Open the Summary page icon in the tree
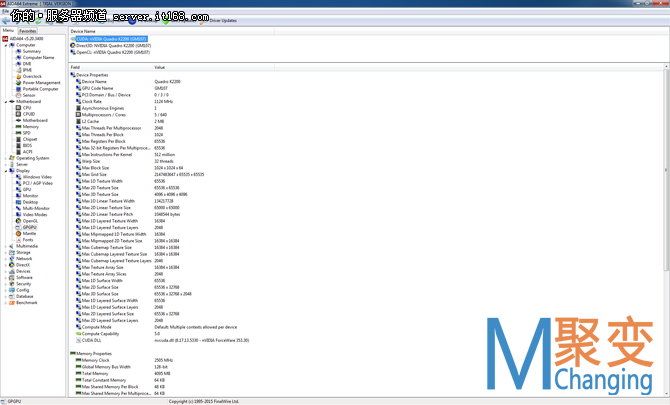The width and height of the screenshot is (670, 405). (x=18, y=51)
